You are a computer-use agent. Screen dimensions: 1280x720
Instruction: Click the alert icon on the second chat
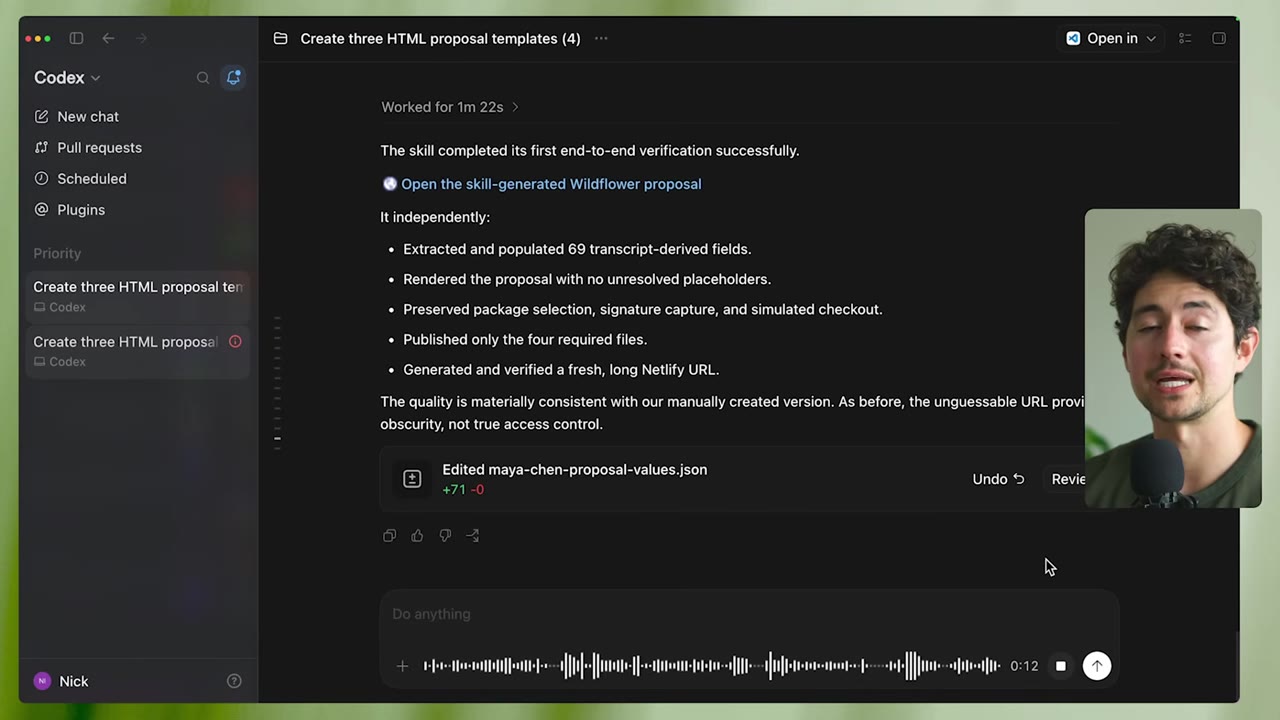[x=235, y=341]
